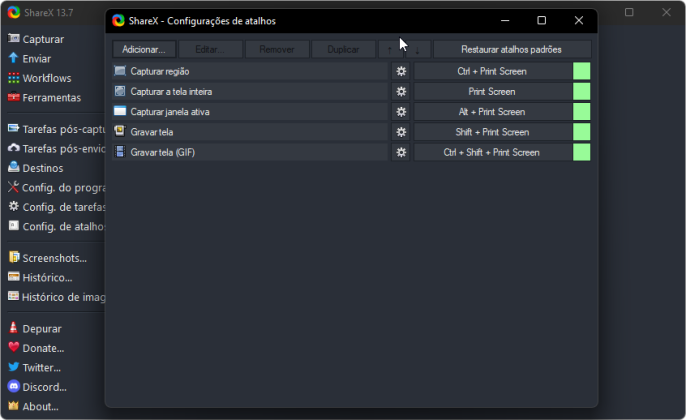Select the Capturar região task row
This screenshot has width=686, height=420.
250,71
